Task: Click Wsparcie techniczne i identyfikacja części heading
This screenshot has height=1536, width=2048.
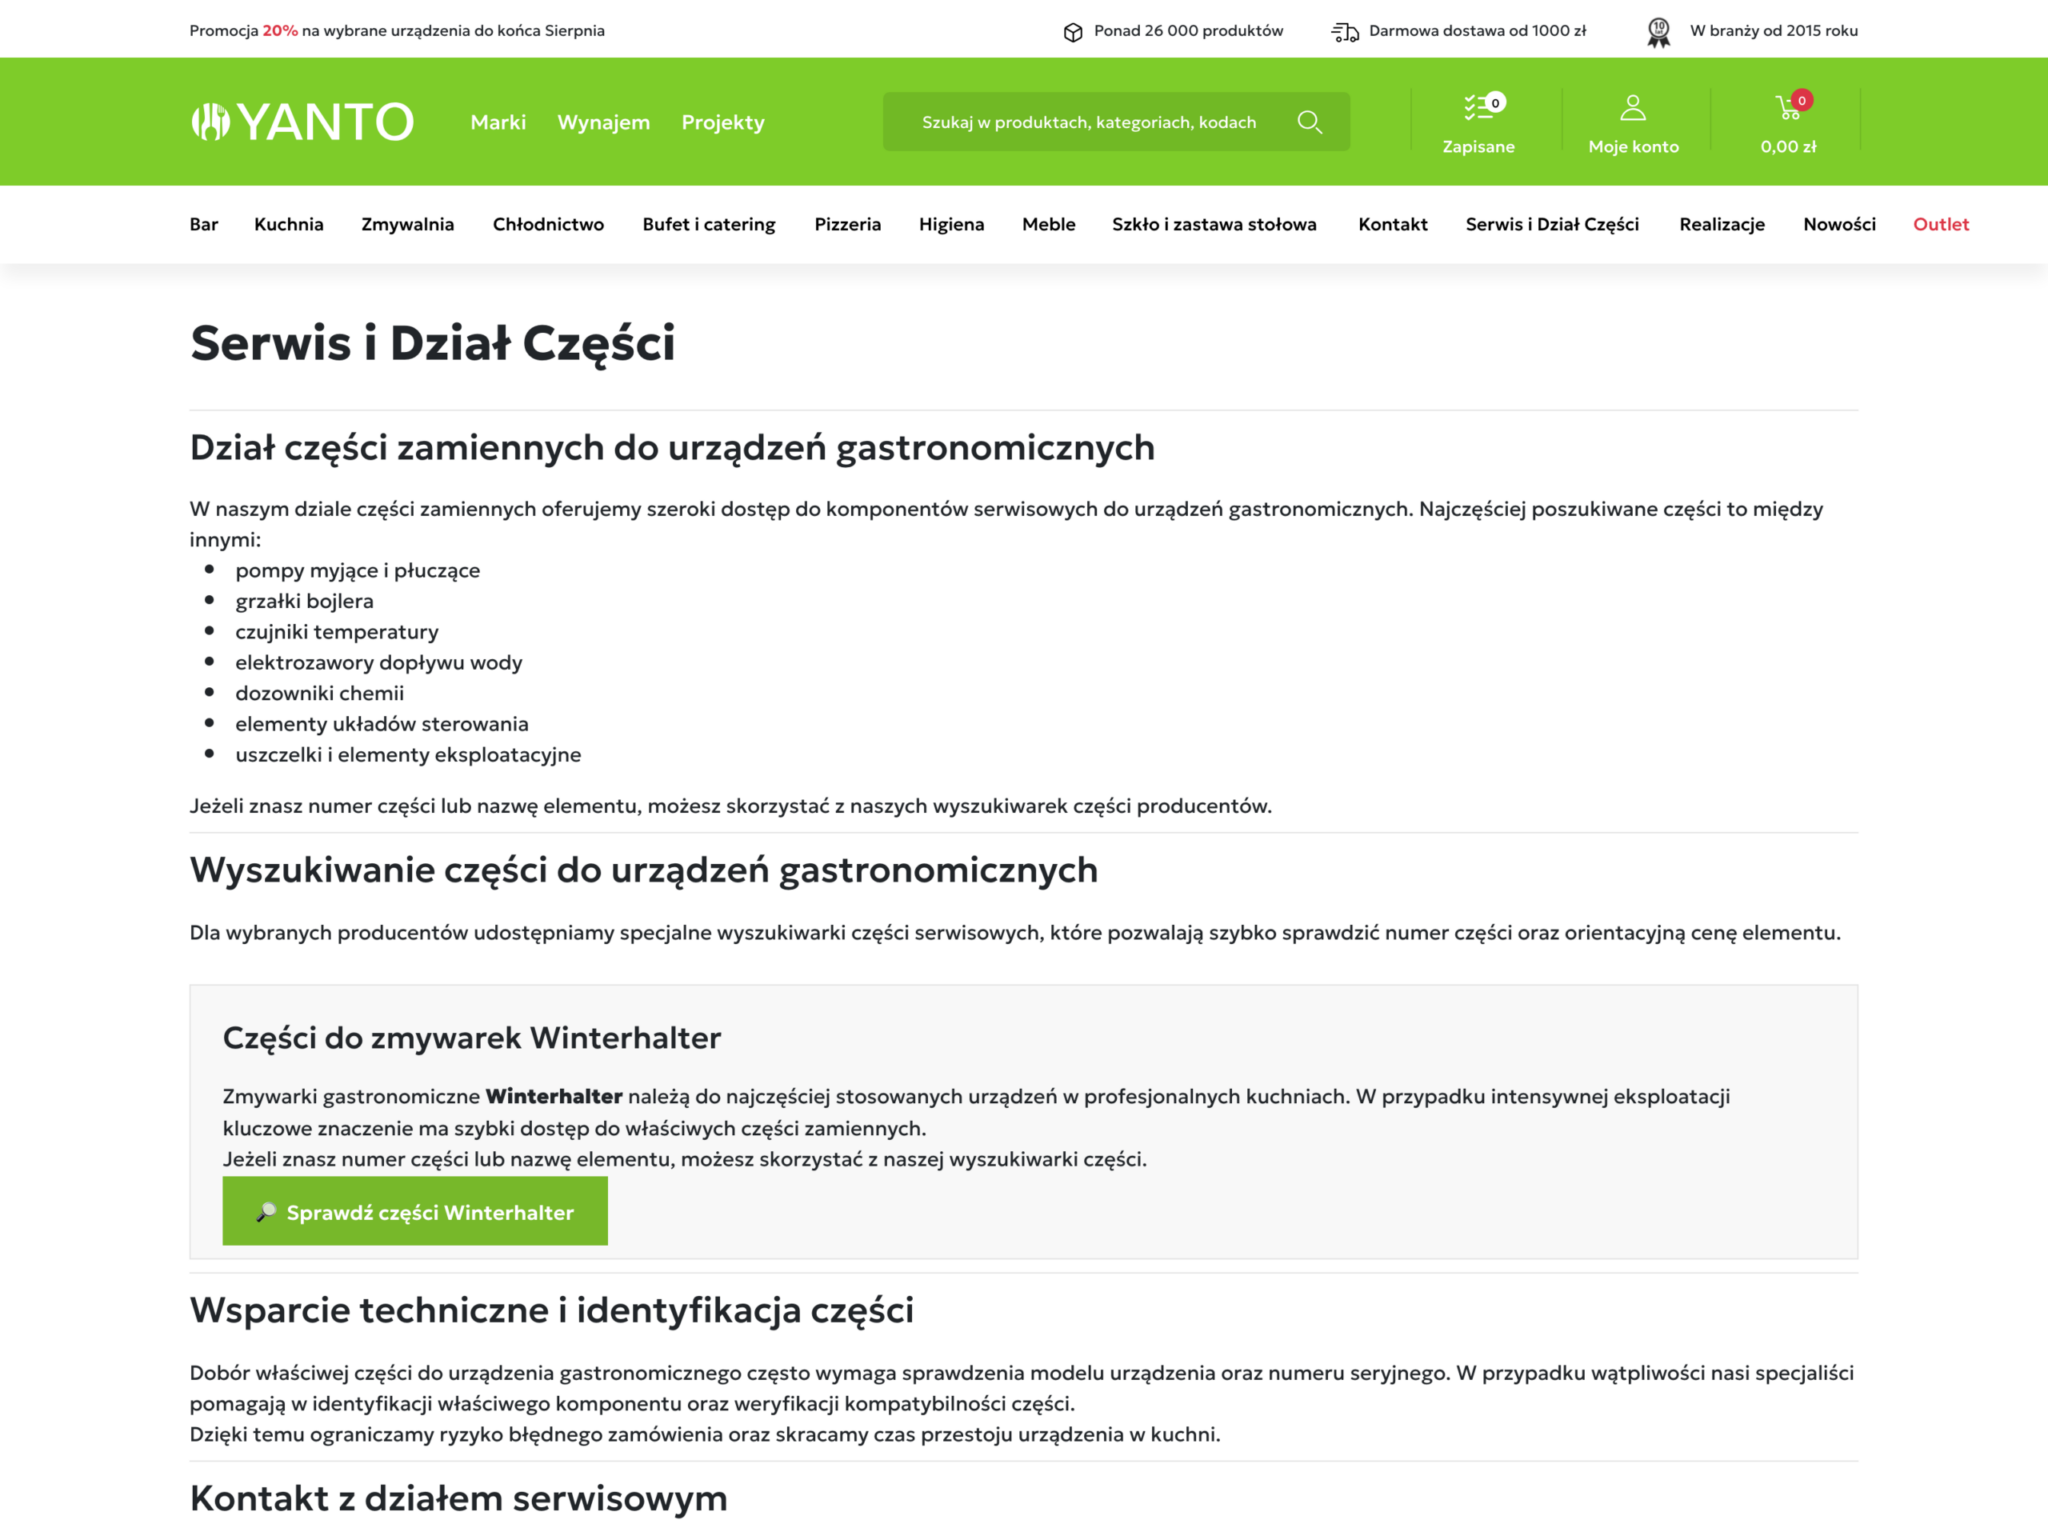Action: (552, 1310)
